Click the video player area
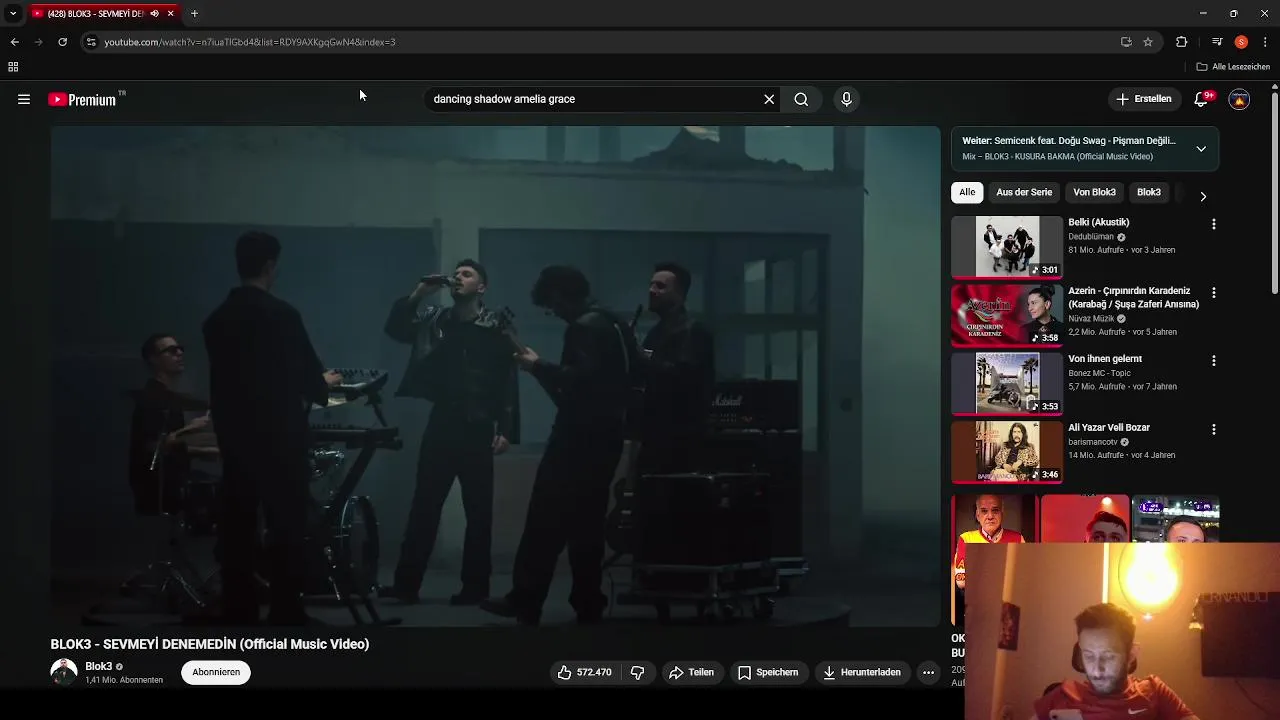Image resolution: width=1280 pixels, height=720 pixels. click(495, 376)
